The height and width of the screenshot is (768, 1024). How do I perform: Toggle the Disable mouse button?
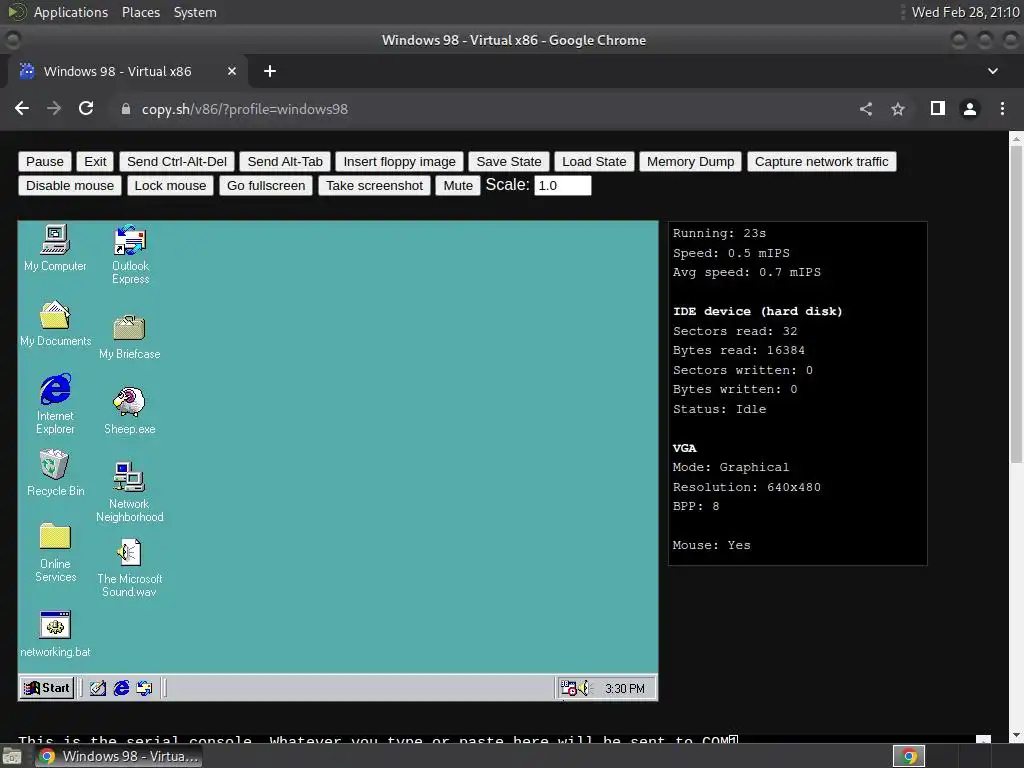pyautogui.click(x=70, y=185)
